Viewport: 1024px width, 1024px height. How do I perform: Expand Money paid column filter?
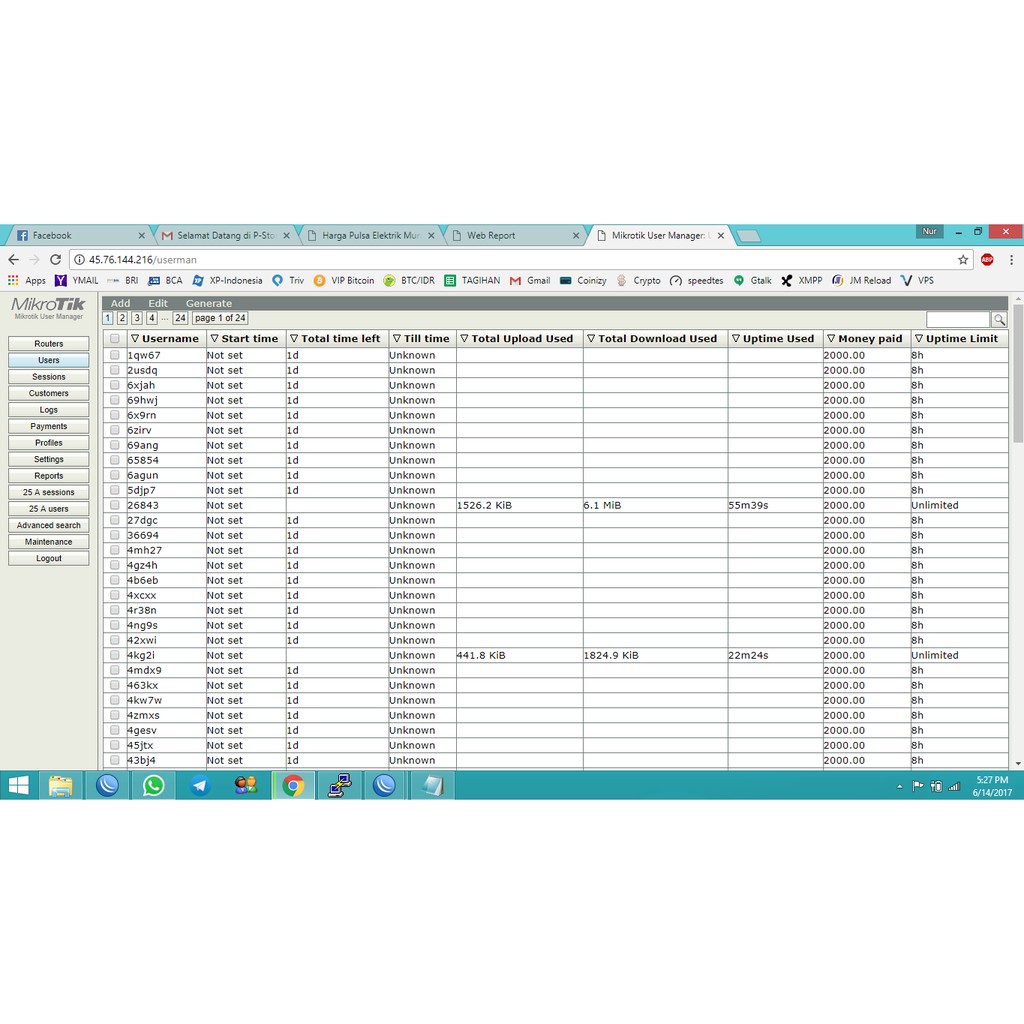[x=831, y=339]
